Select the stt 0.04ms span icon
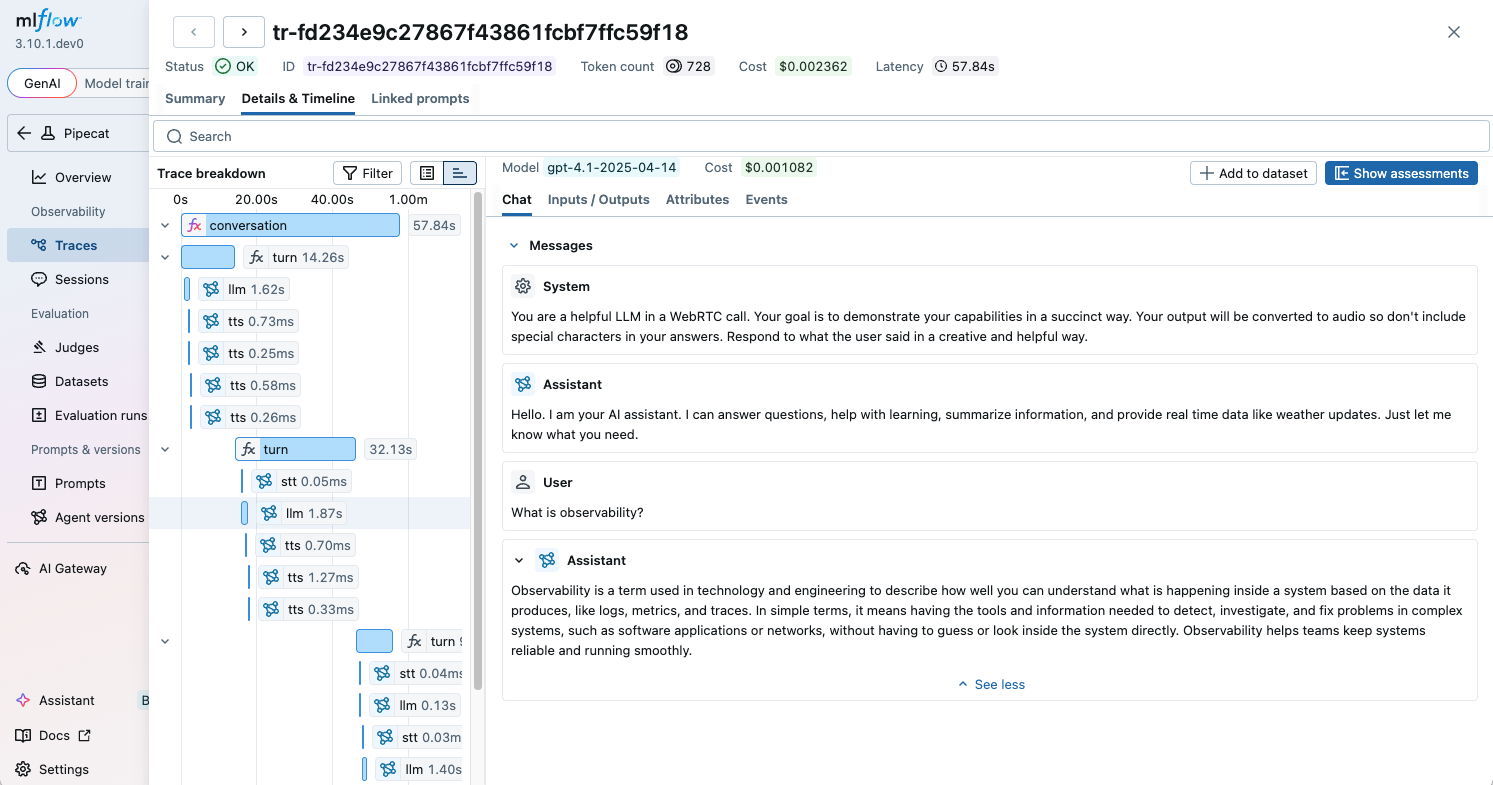This screenshot has width=1493, height=785. [x=383, y=673]
